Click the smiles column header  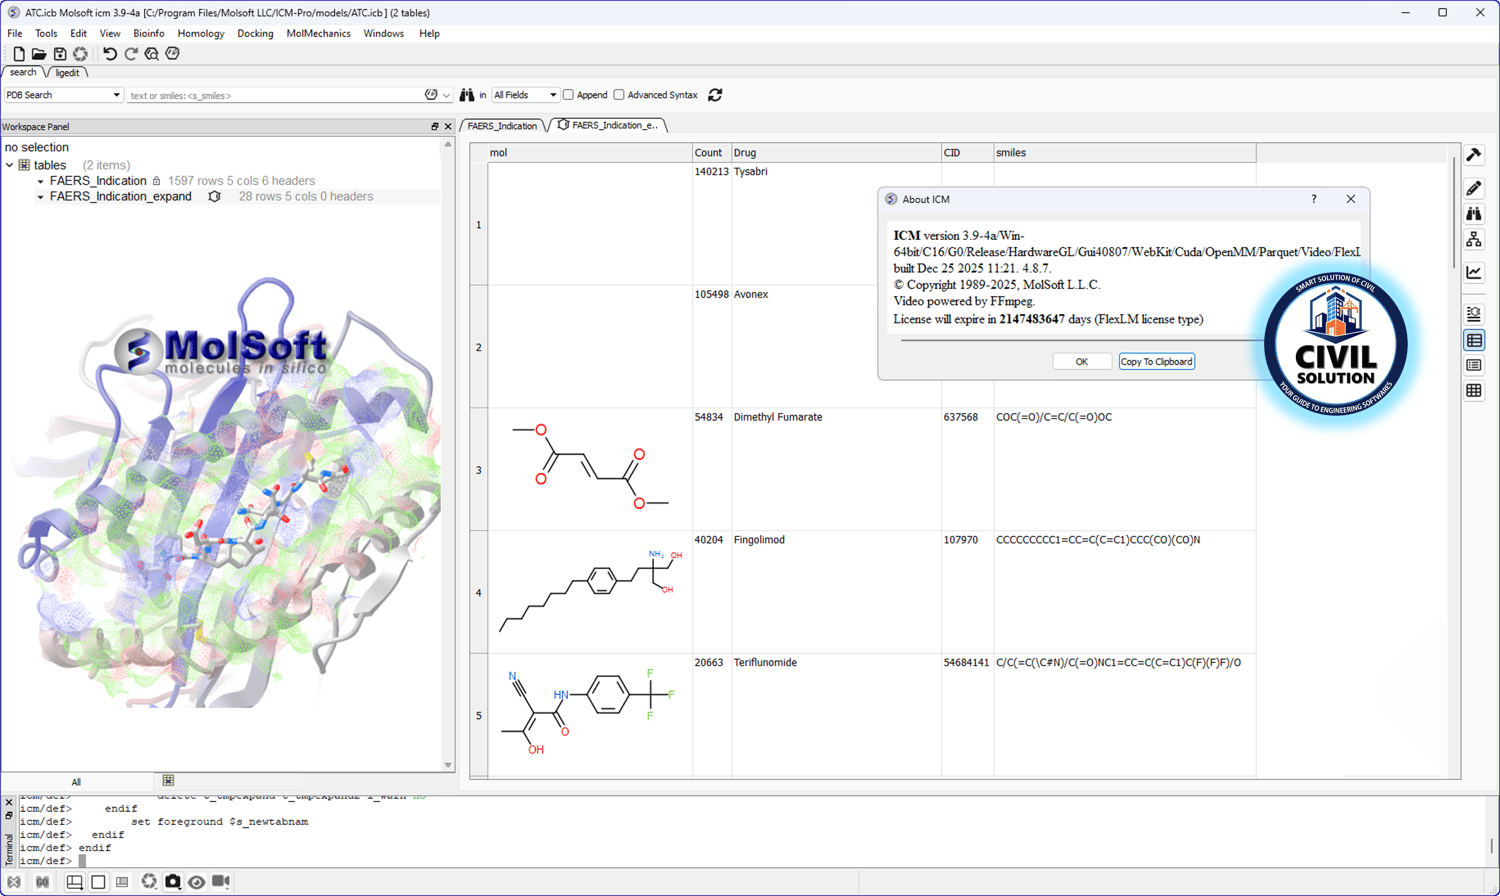[x=1125, y=153]
